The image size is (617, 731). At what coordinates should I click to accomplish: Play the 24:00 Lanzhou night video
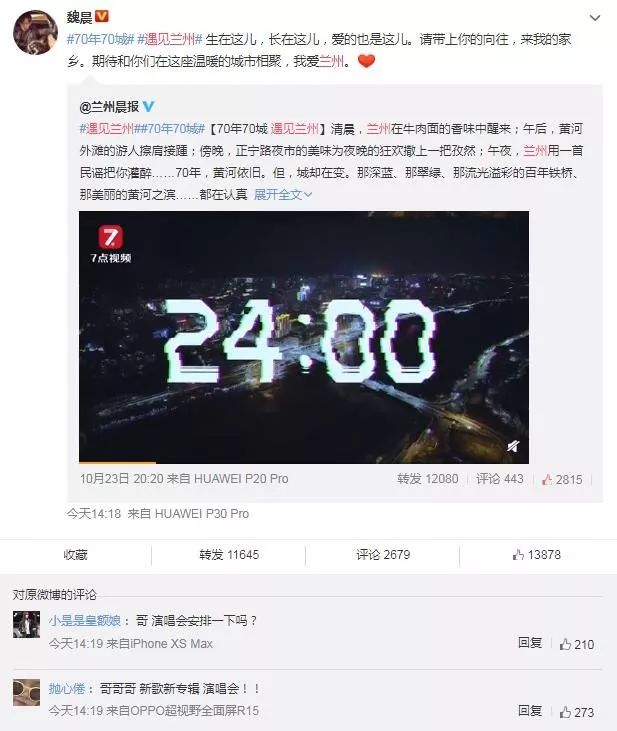(x=304, y=337)
